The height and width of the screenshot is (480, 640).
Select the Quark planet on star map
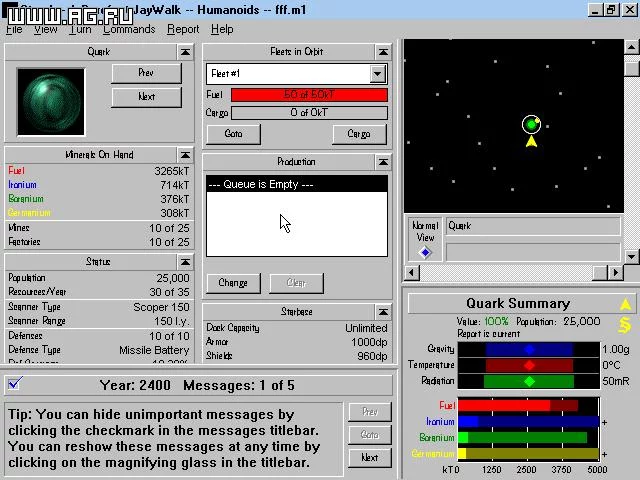[x=531, y=124]
